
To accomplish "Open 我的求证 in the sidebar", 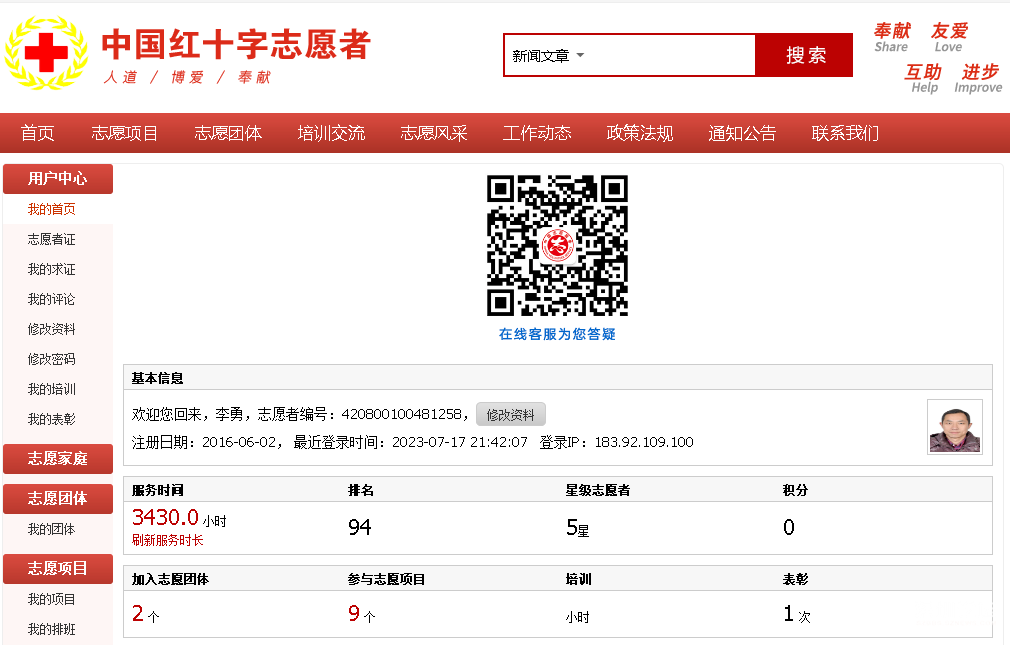I will (52, 269).
